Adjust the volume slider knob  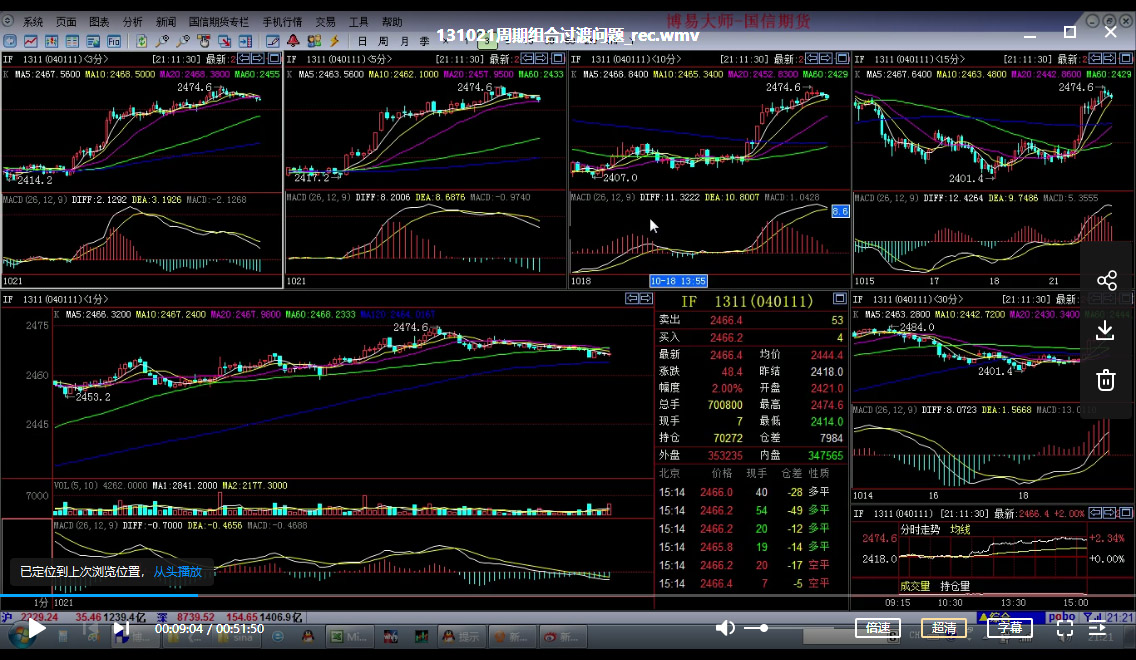coord(764,628)
